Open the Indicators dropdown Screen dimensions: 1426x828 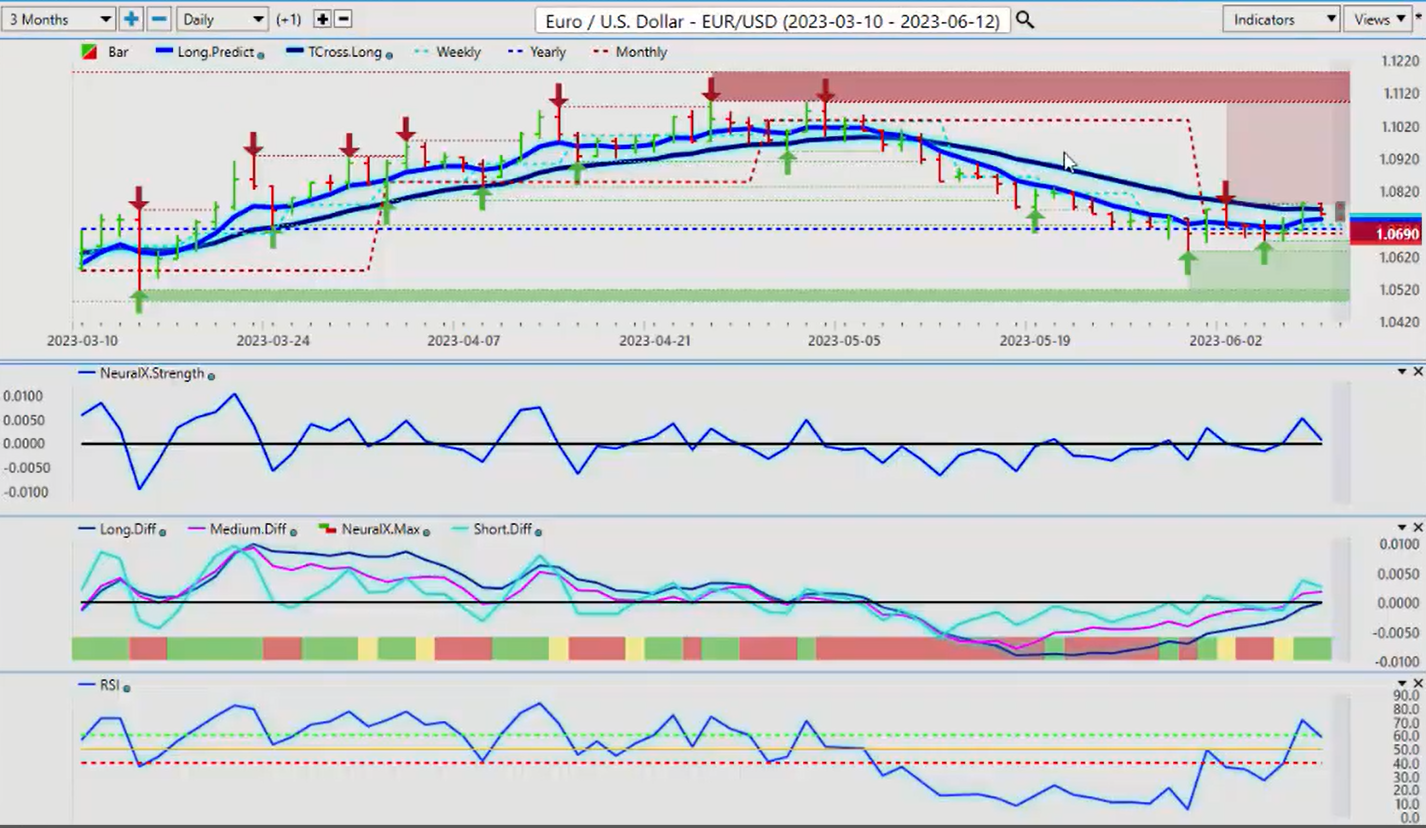click(1281, 19)
